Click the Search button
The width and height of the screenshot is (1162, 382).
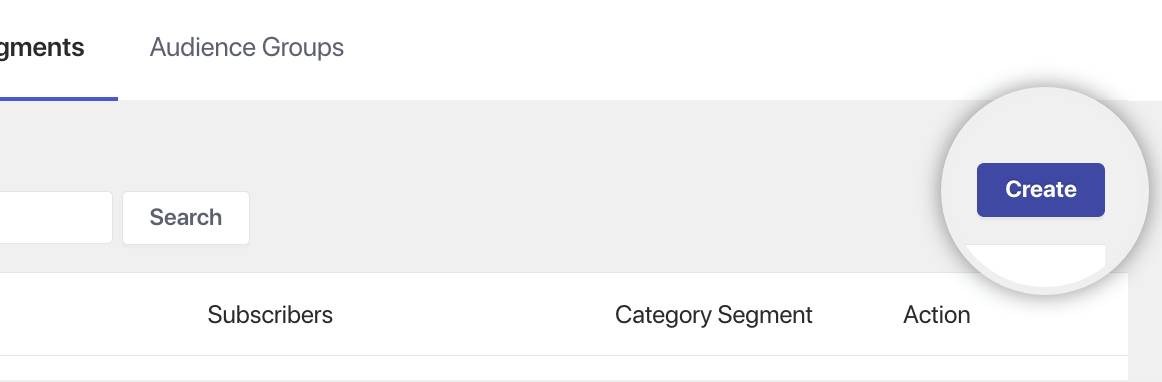(186, 217)
